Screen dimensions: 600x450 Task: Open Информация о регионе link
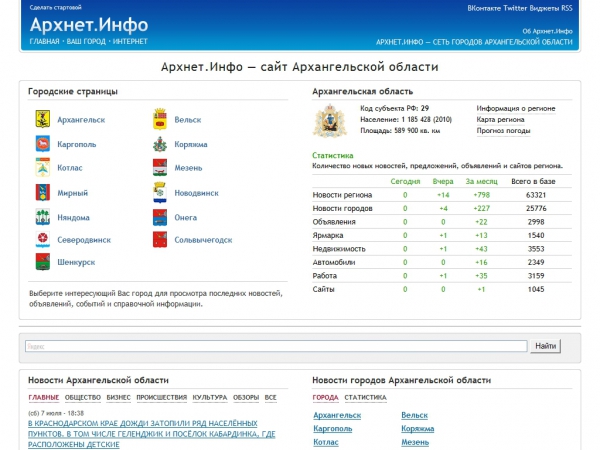[x=515, y=108]
